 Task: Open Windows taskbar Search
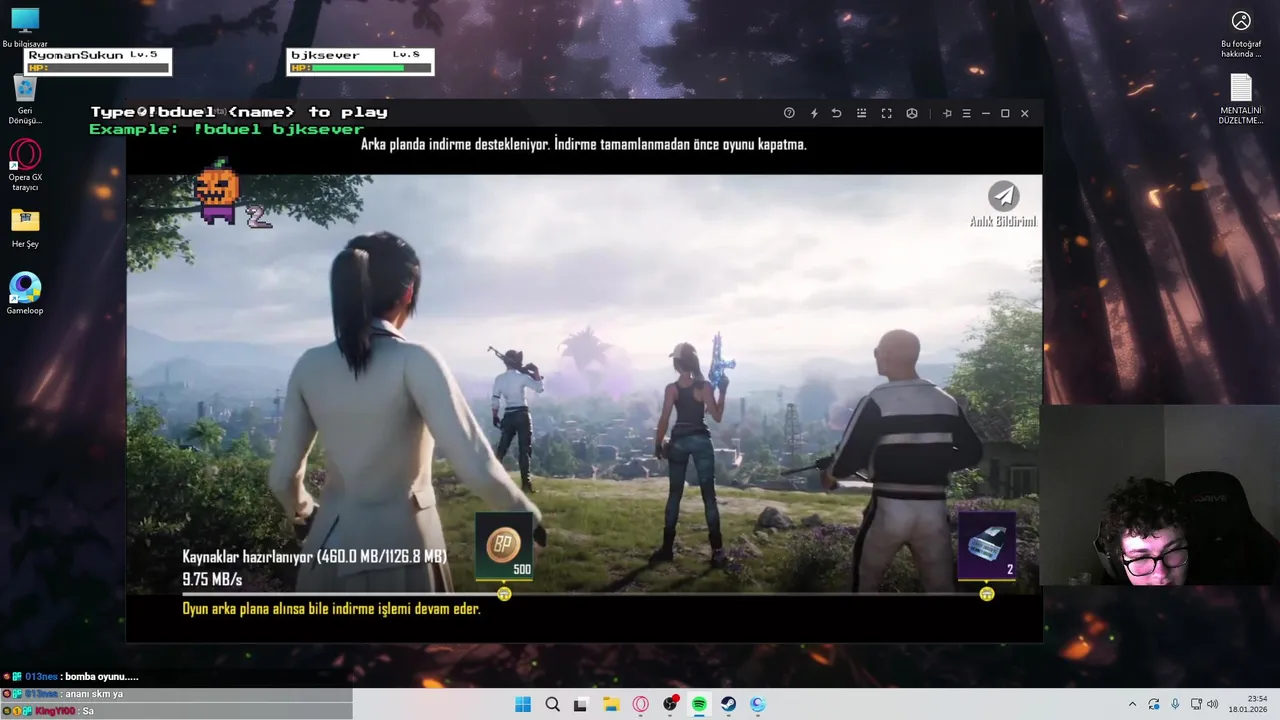pyautogui.click(x=552, y=704)
